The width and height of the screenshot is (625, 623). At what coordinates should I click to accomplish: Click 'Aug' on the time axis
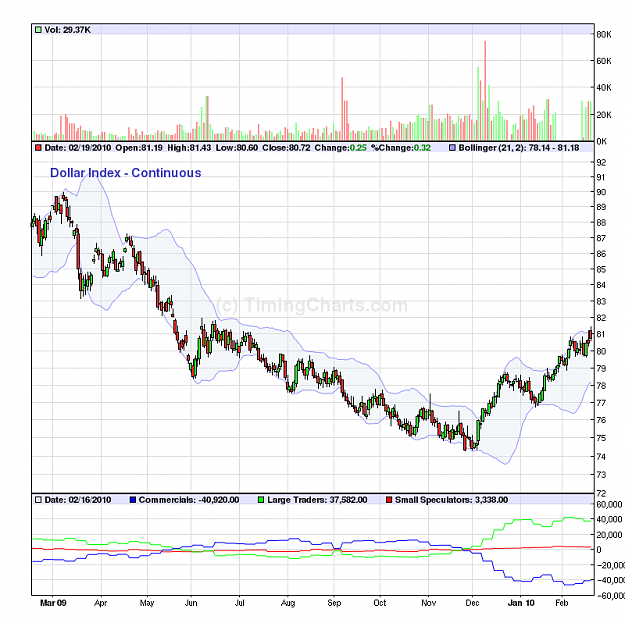[x=288, y=603]
